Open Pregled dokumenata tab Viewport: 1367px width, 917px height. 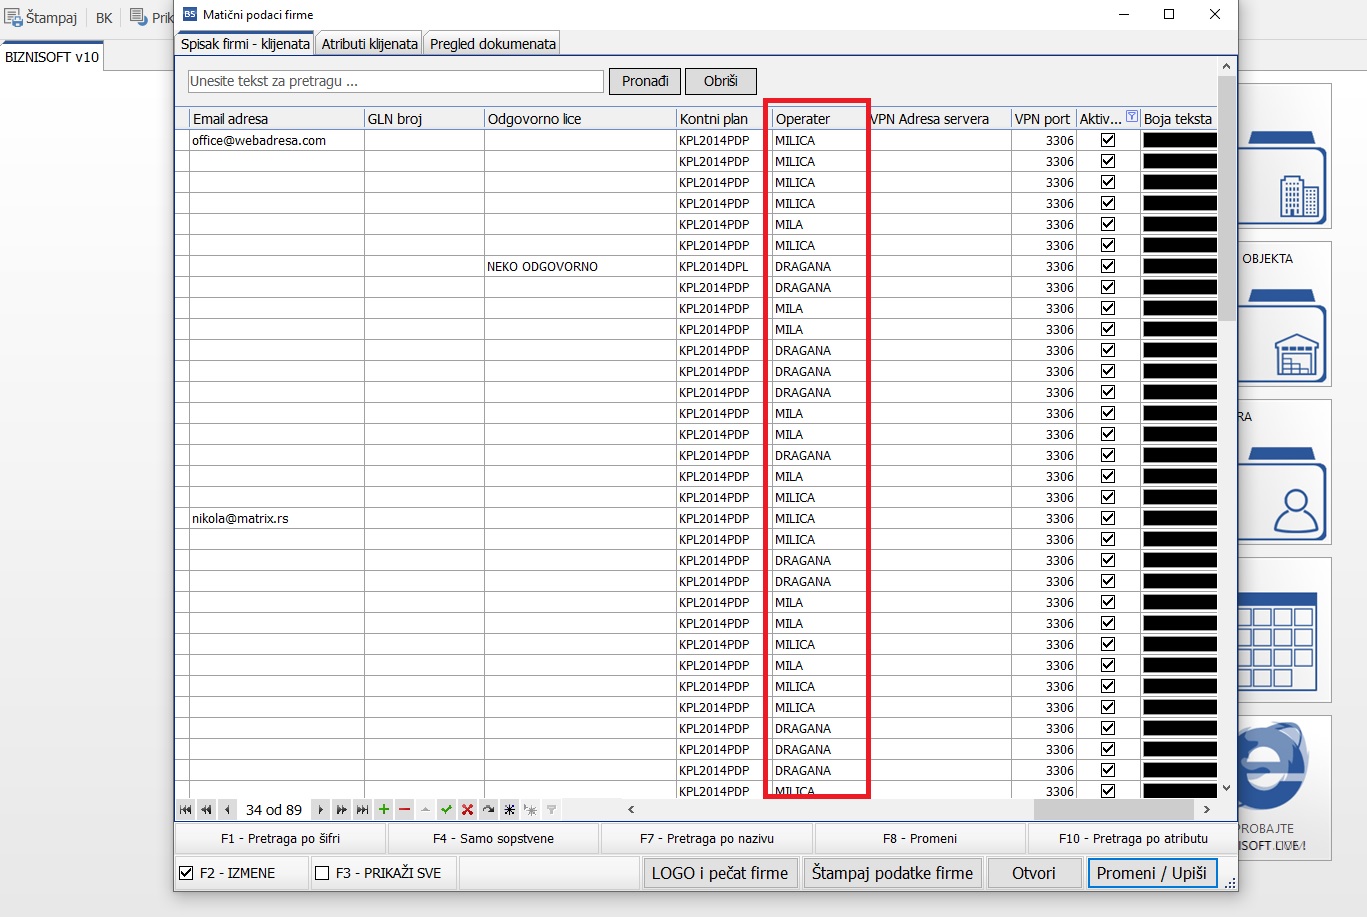(x=492, y=44)
